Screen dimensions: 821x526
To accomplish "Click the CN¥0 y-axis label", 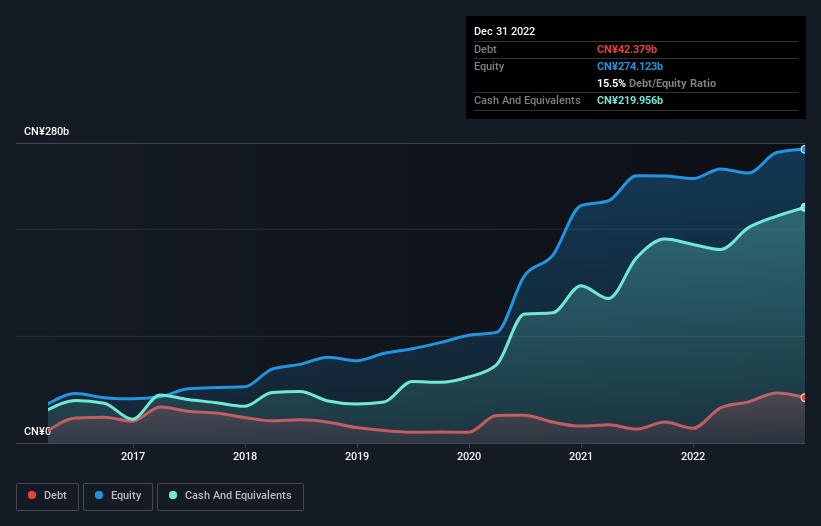I will pyautogui.click(x=37, y=431).
